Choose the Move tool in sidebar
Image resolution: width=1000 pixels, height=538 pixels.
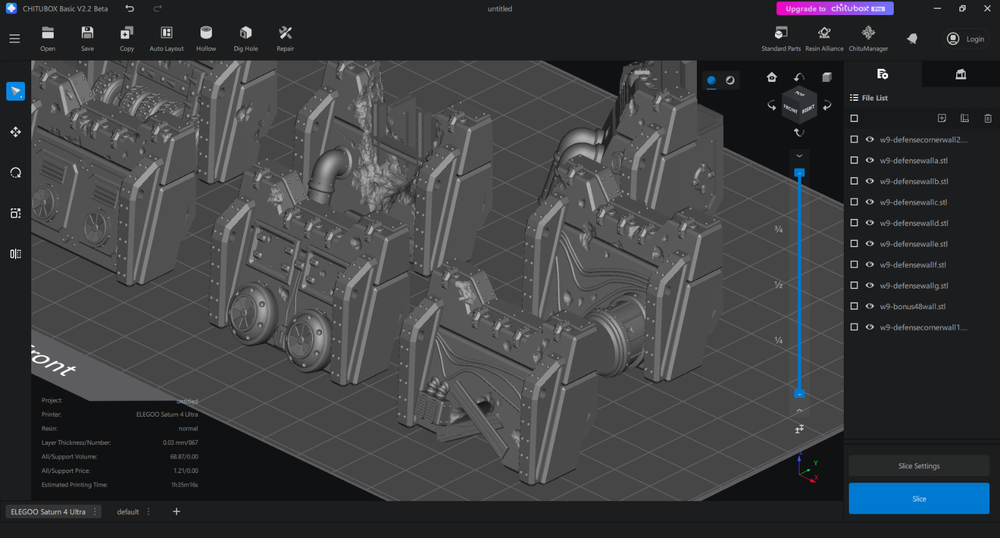(x=16, y=132)
